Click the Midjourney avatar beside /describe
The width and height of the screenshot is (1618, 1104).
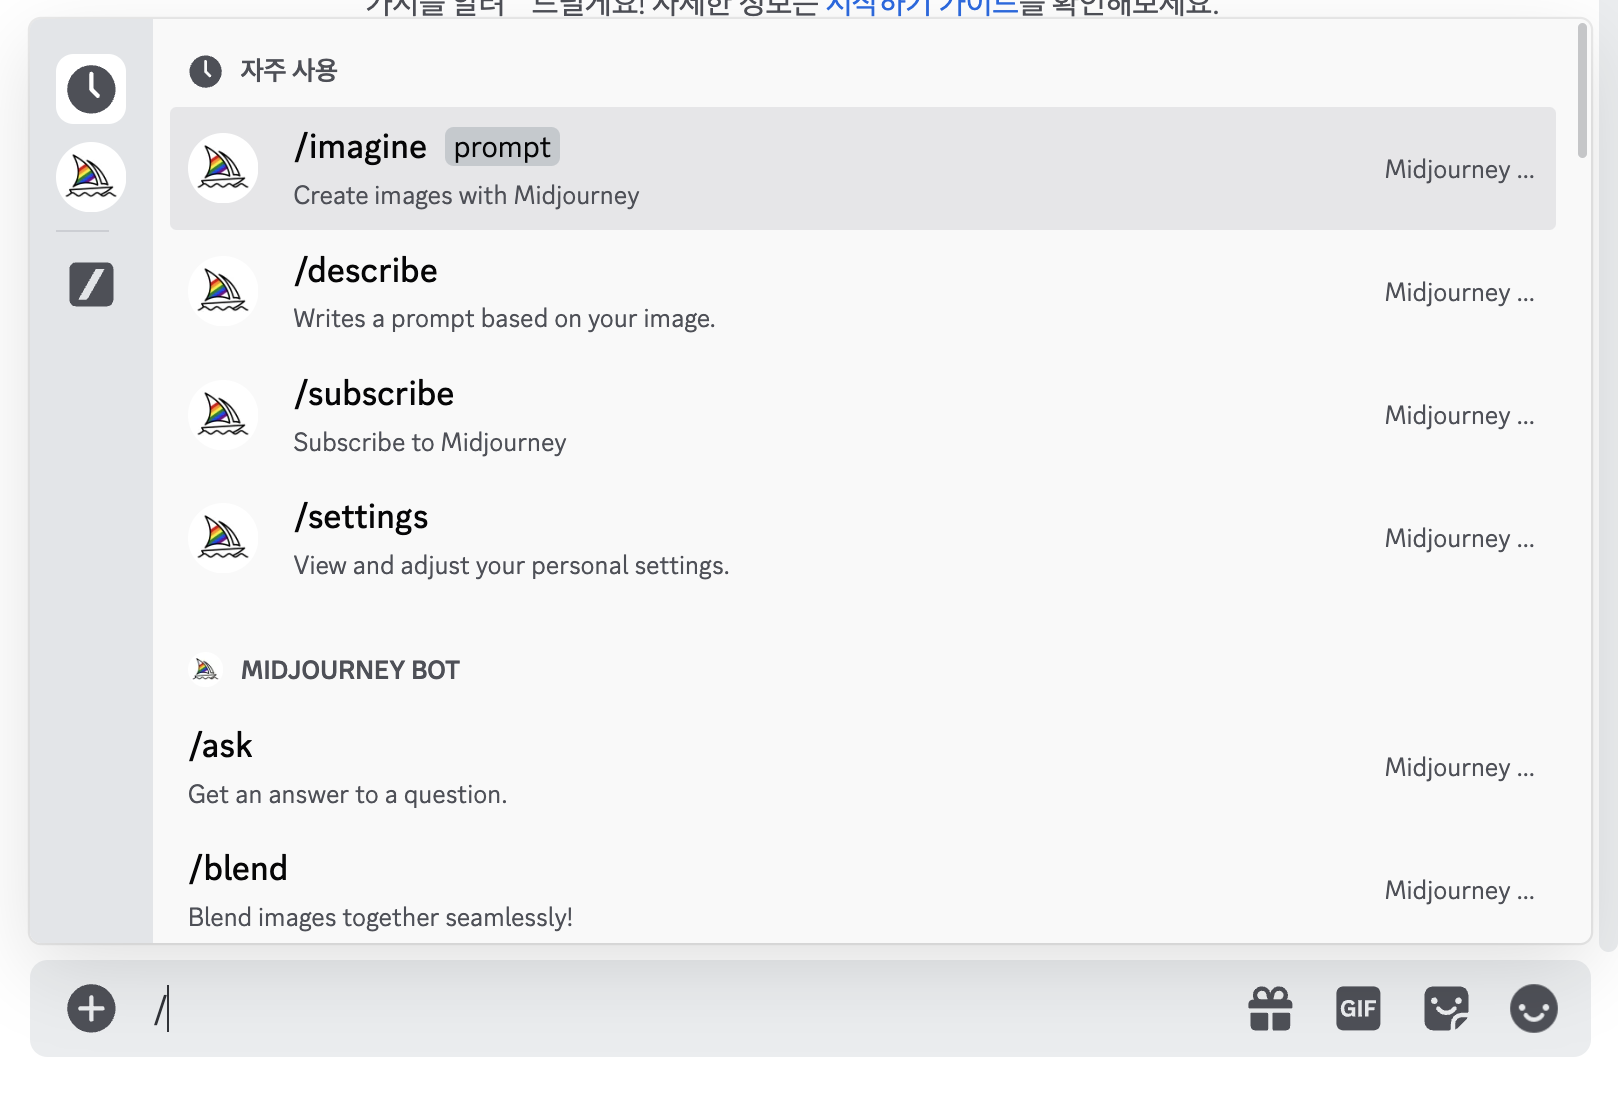[x=223, y=291]
